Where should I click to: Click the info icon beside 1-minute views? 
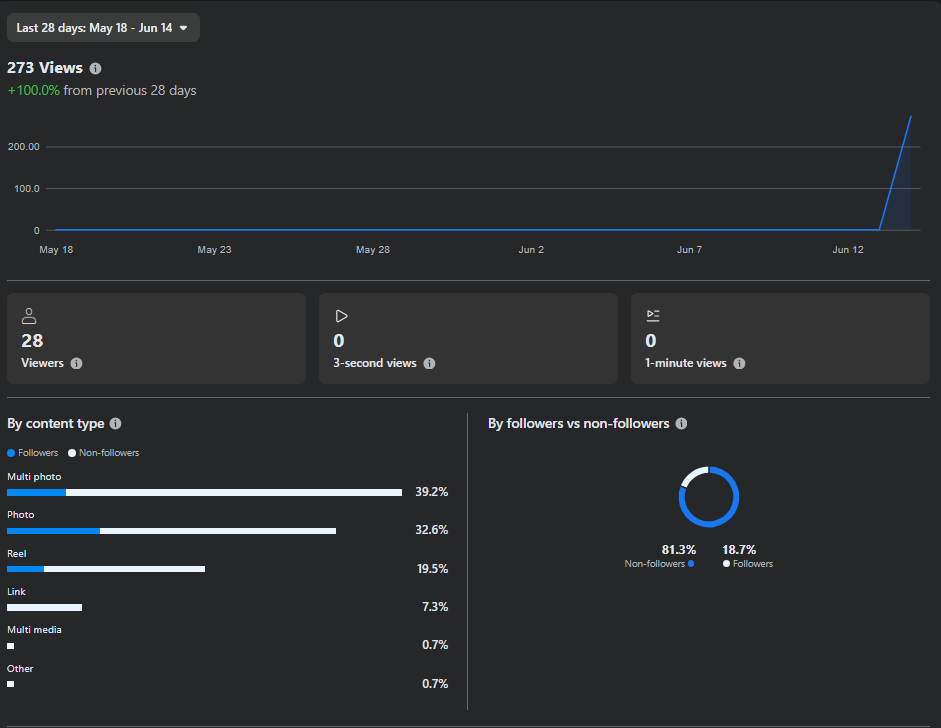739,363
